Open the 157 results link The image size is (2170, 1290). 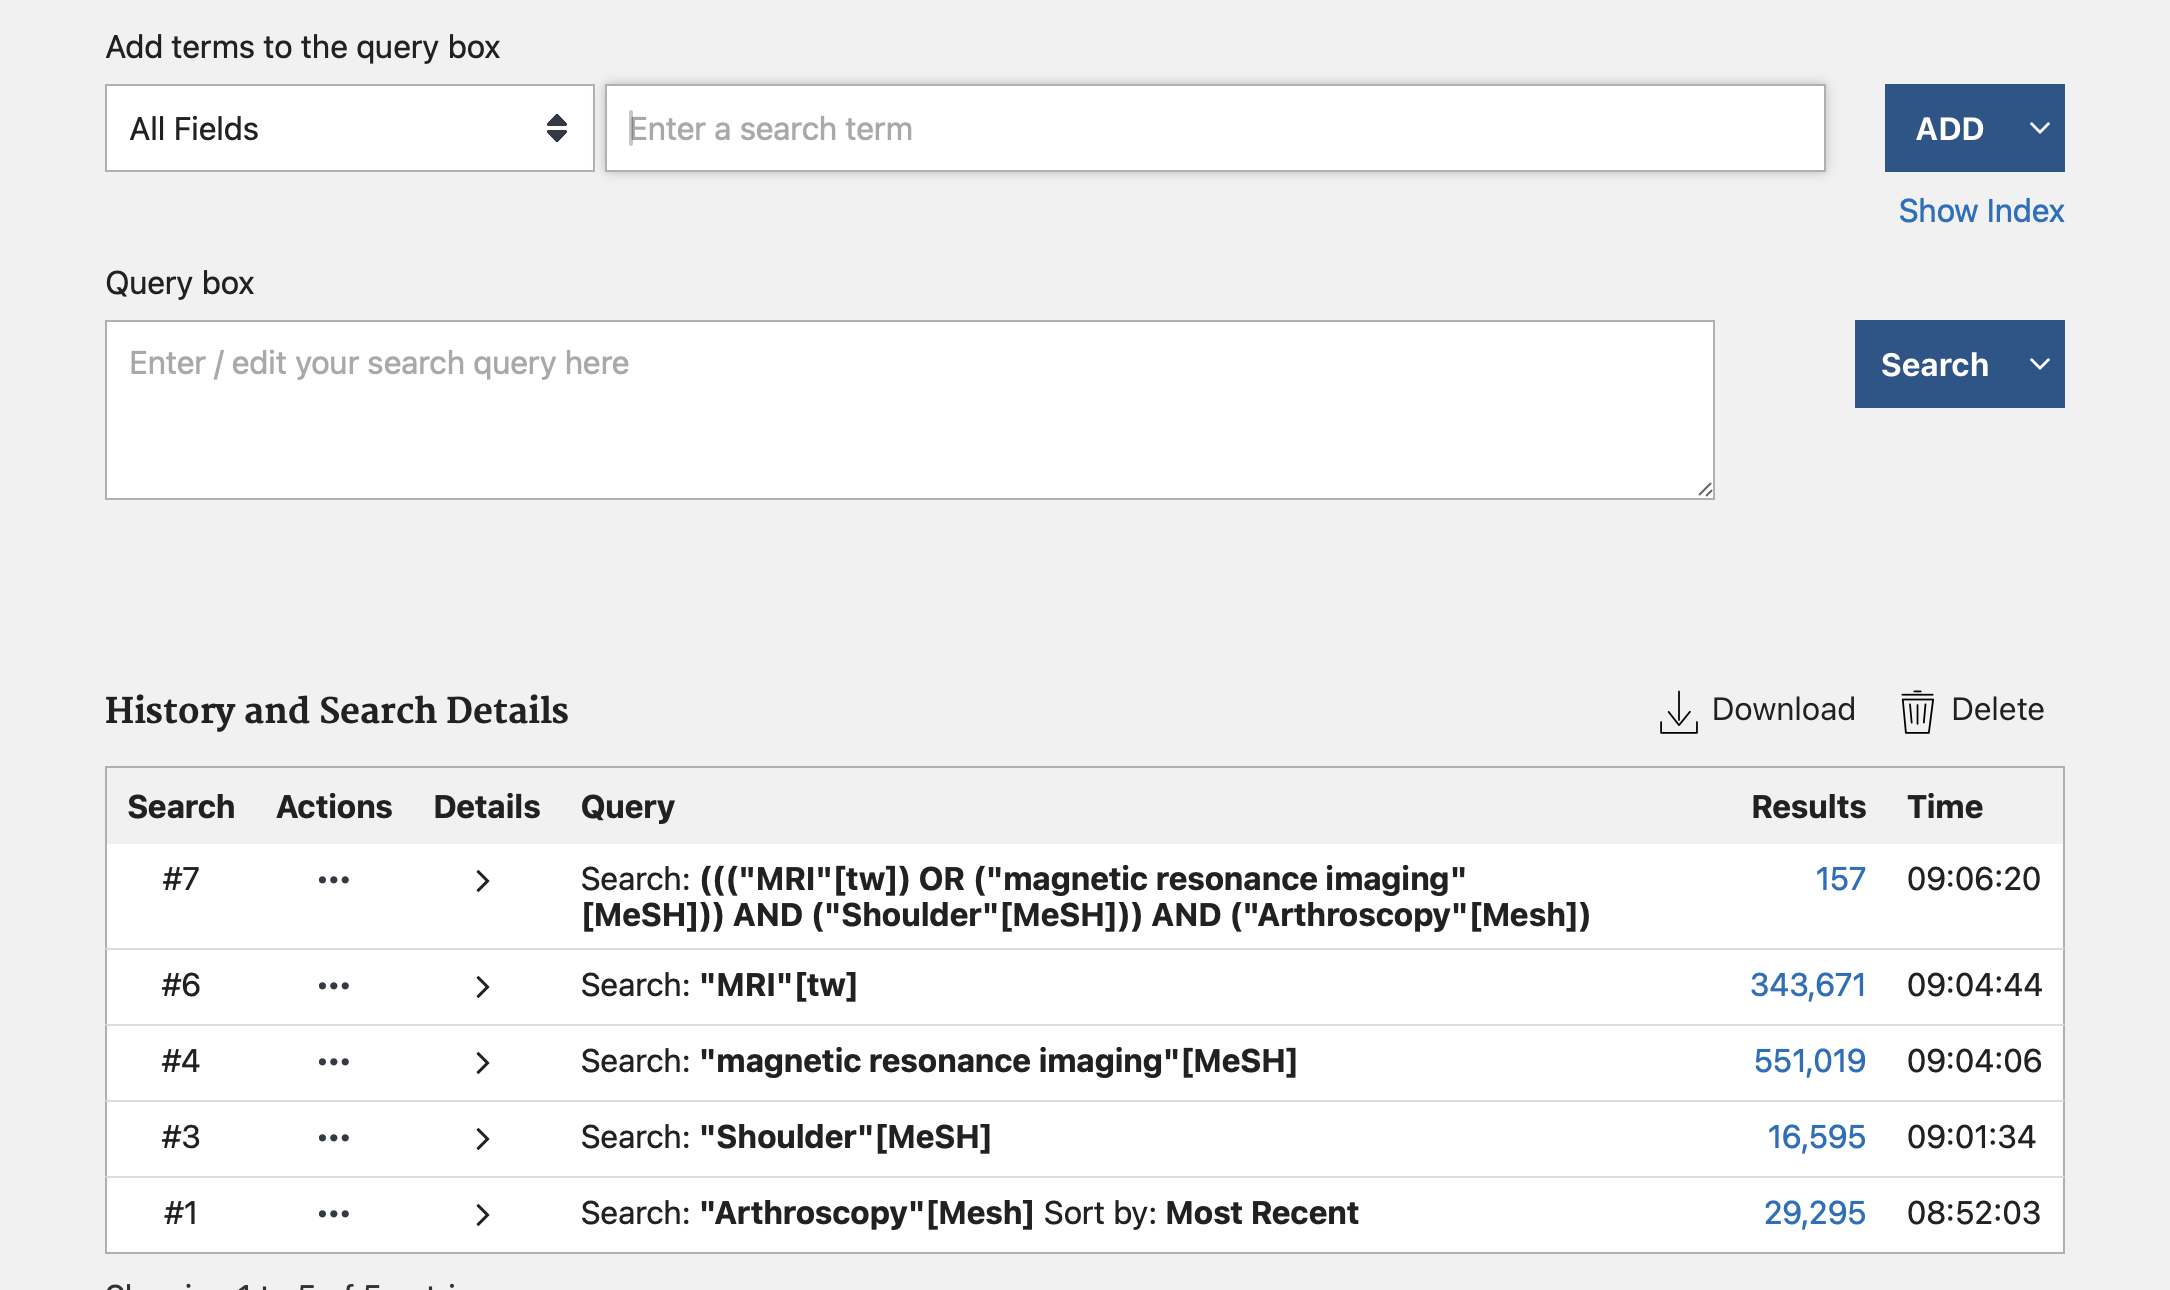1839,879
